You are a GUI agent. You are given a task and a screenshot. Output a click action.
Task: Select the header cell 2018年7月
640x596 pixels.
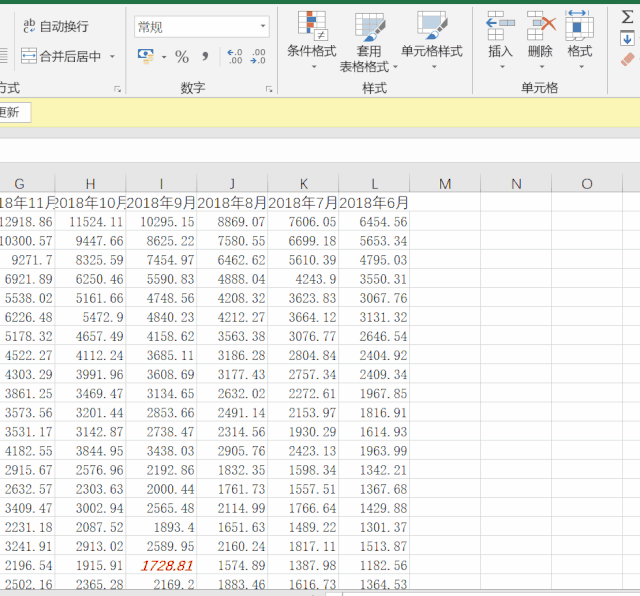[x=303, y=202]
